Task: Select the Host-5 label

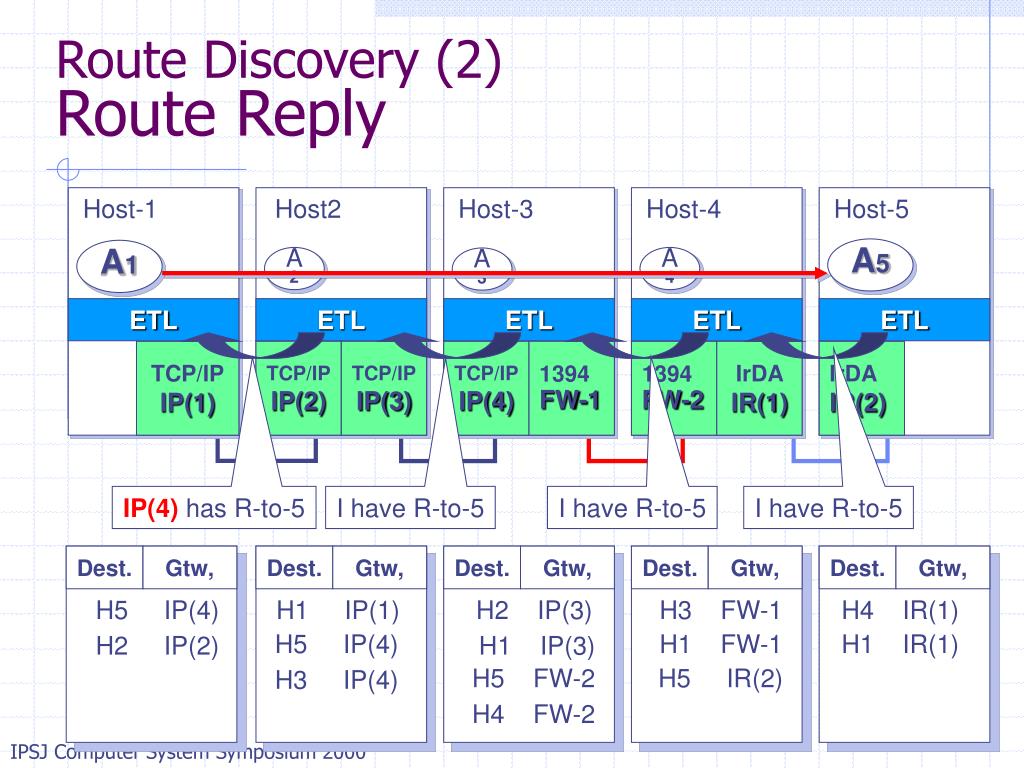Action: pos(871,210)
